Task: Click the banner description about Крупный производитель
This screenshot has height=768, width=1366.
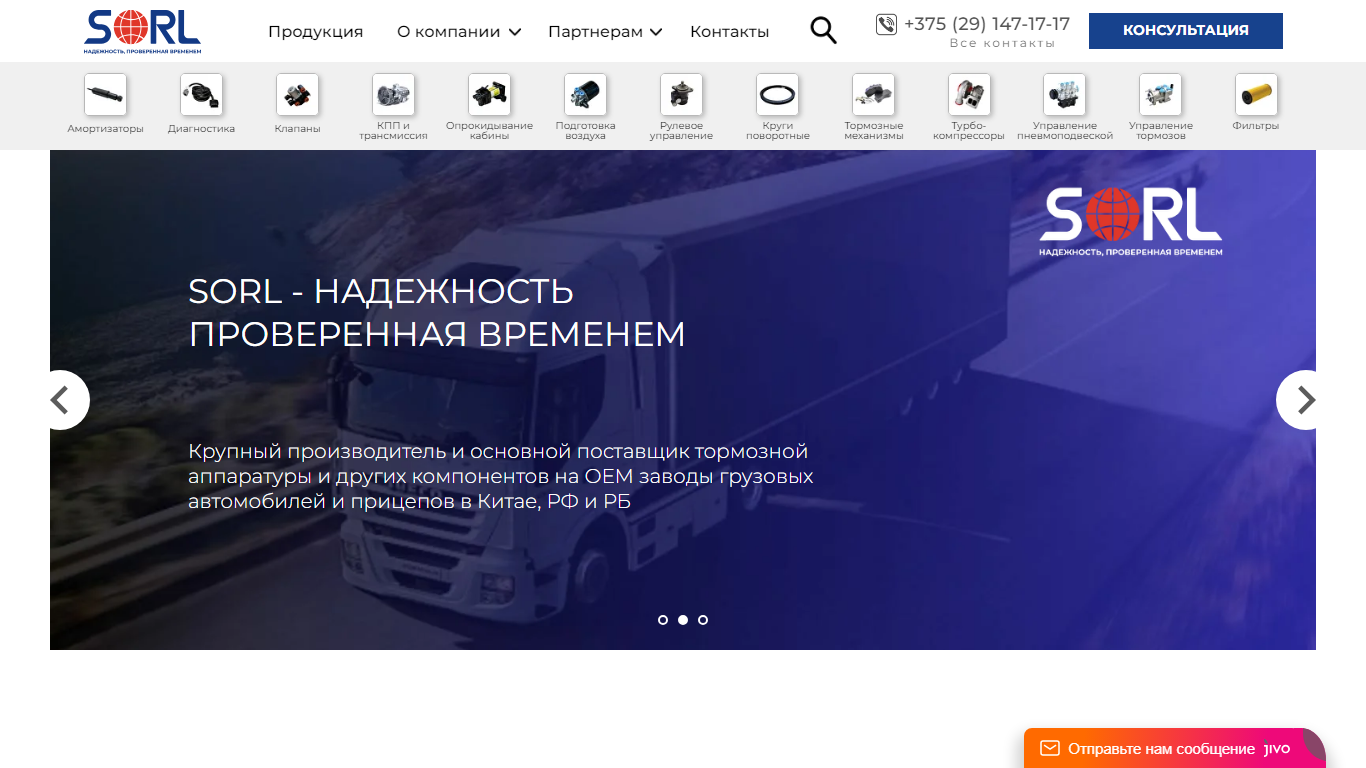Action: point(501,476)
